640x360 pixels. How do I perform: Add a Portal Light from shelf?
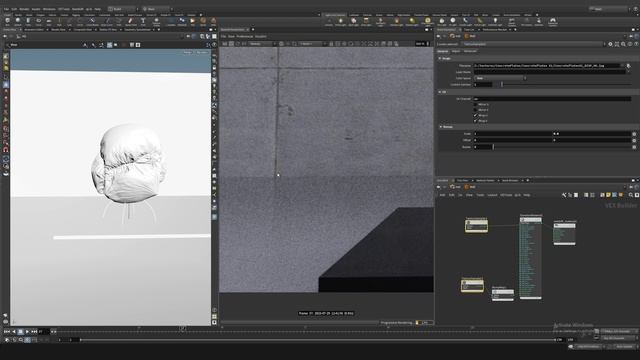[x=480, y=22]
